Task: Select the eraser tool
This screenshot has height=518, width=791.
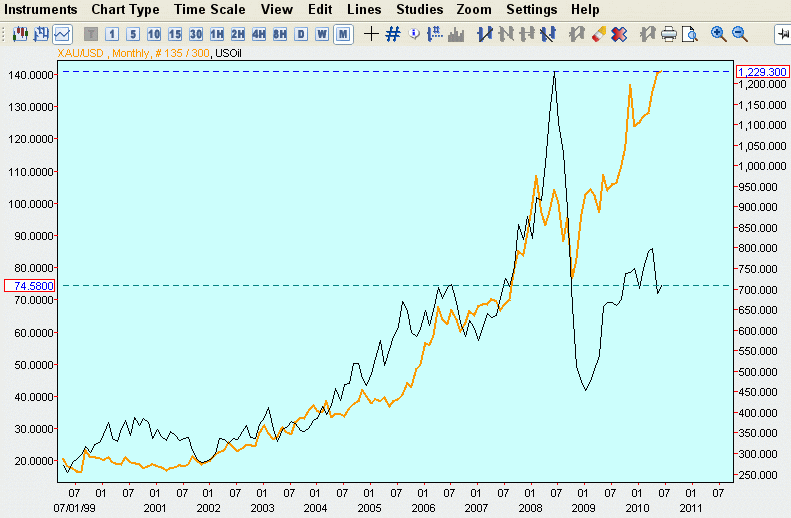Action: point(598,34)
